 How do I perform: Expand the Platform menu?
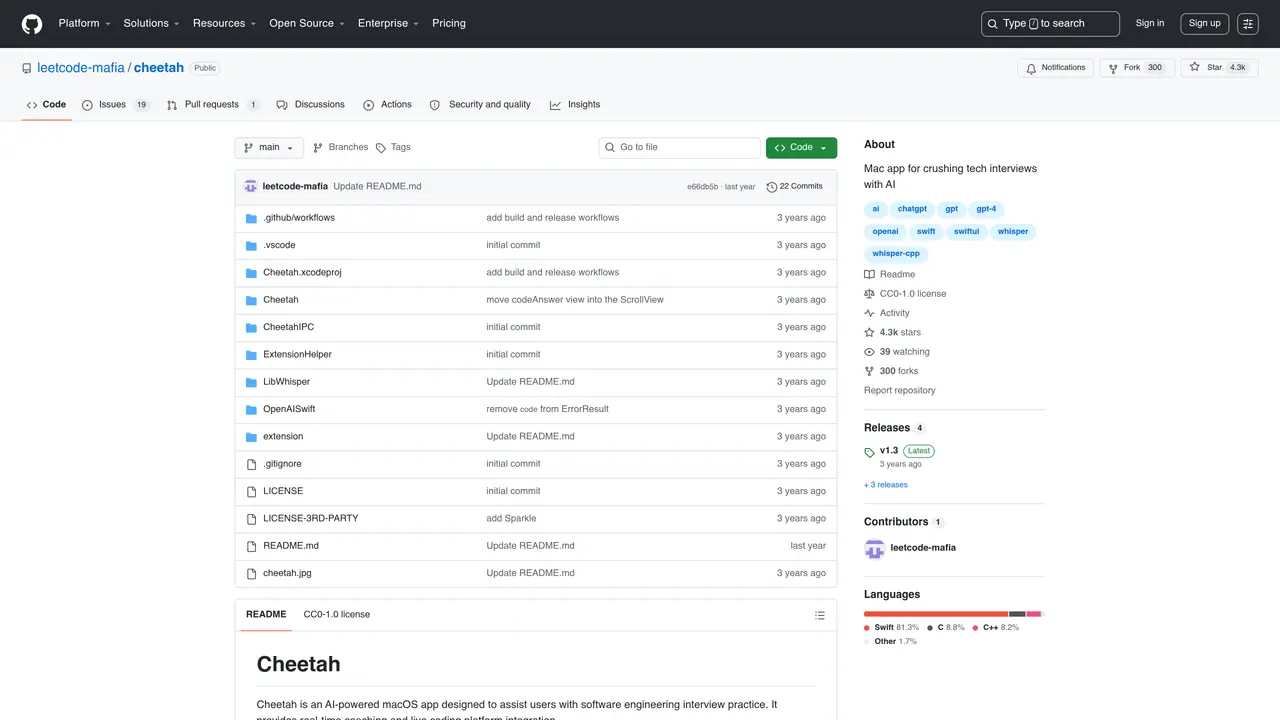click(x=84, y=23)
